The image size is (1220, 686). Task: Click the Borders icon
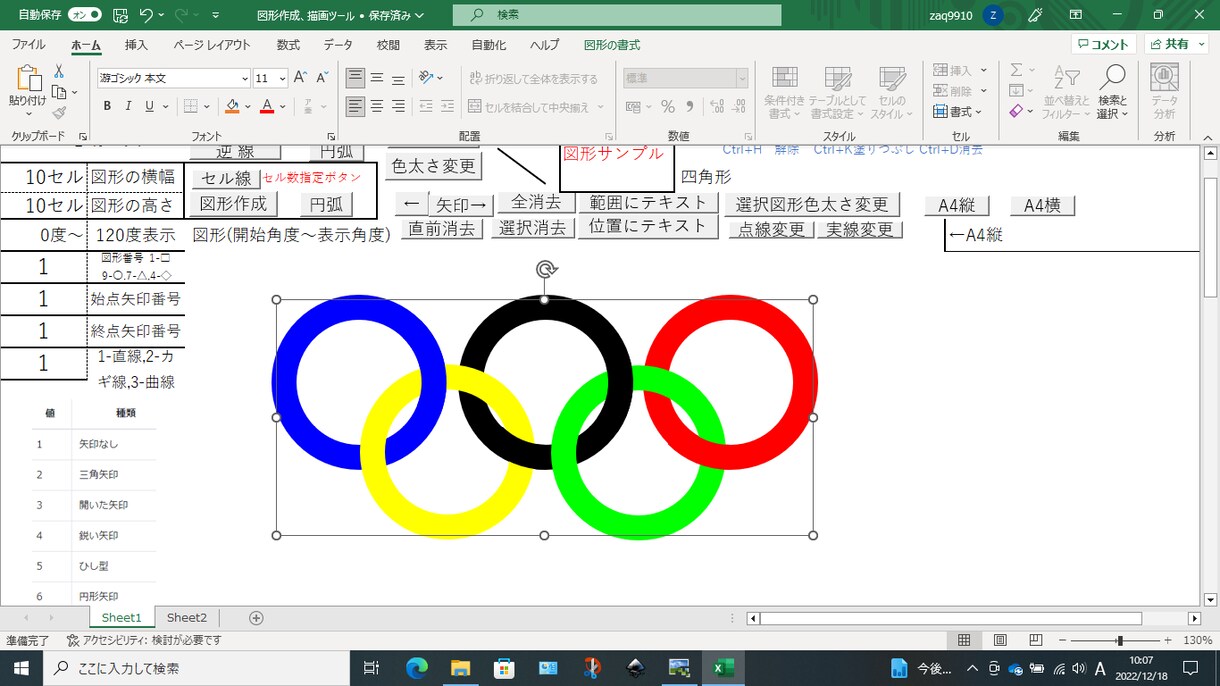(190, 106)
